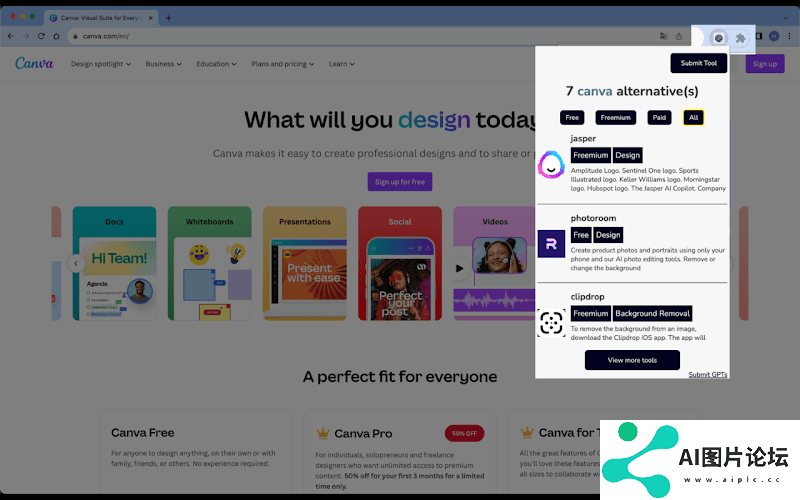The image size is (800, 500).
Task: Select the Canva browser tab
Action: click(x=101, y=18)
